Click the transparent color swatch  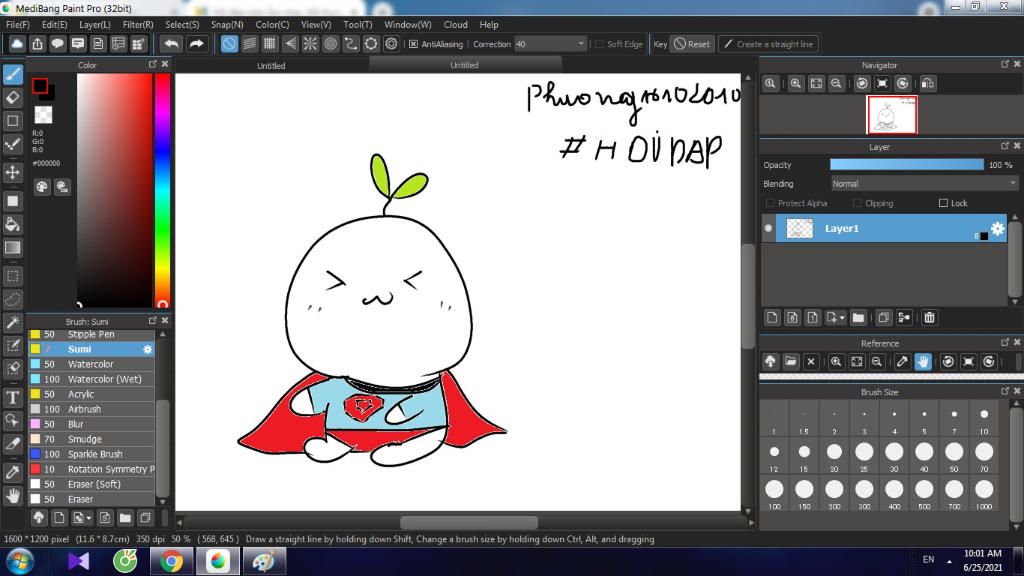point(43,115)
